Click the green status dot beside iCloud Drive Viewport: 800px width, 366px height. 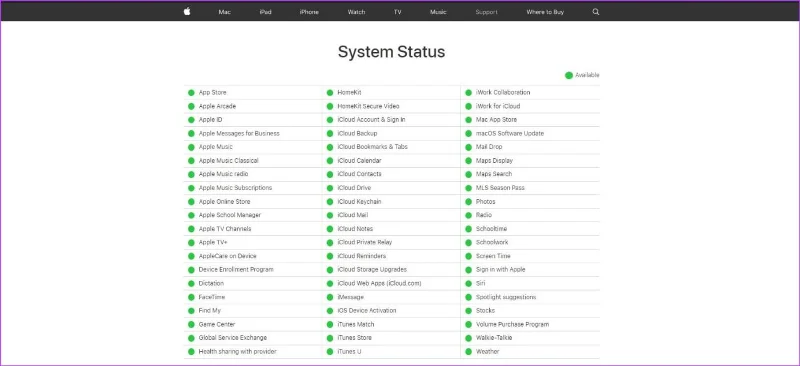tap(330, 188)
